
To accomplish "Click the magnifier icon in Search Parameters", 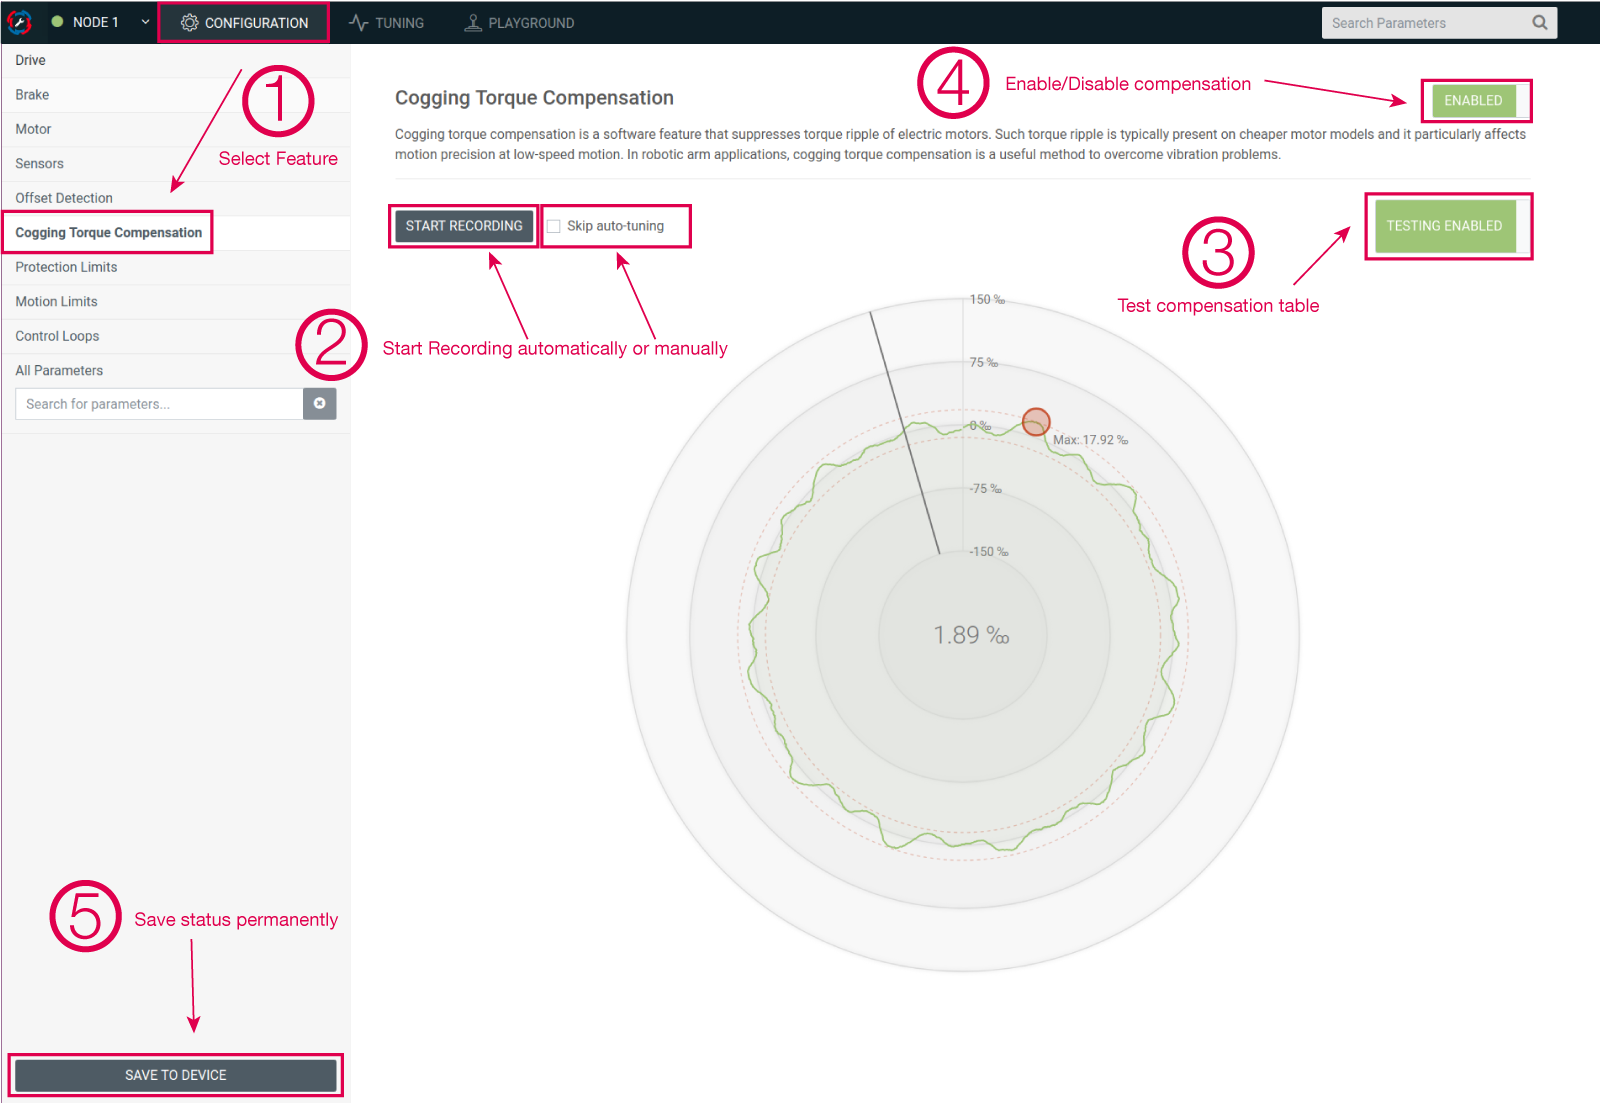I will [1539, 23].
